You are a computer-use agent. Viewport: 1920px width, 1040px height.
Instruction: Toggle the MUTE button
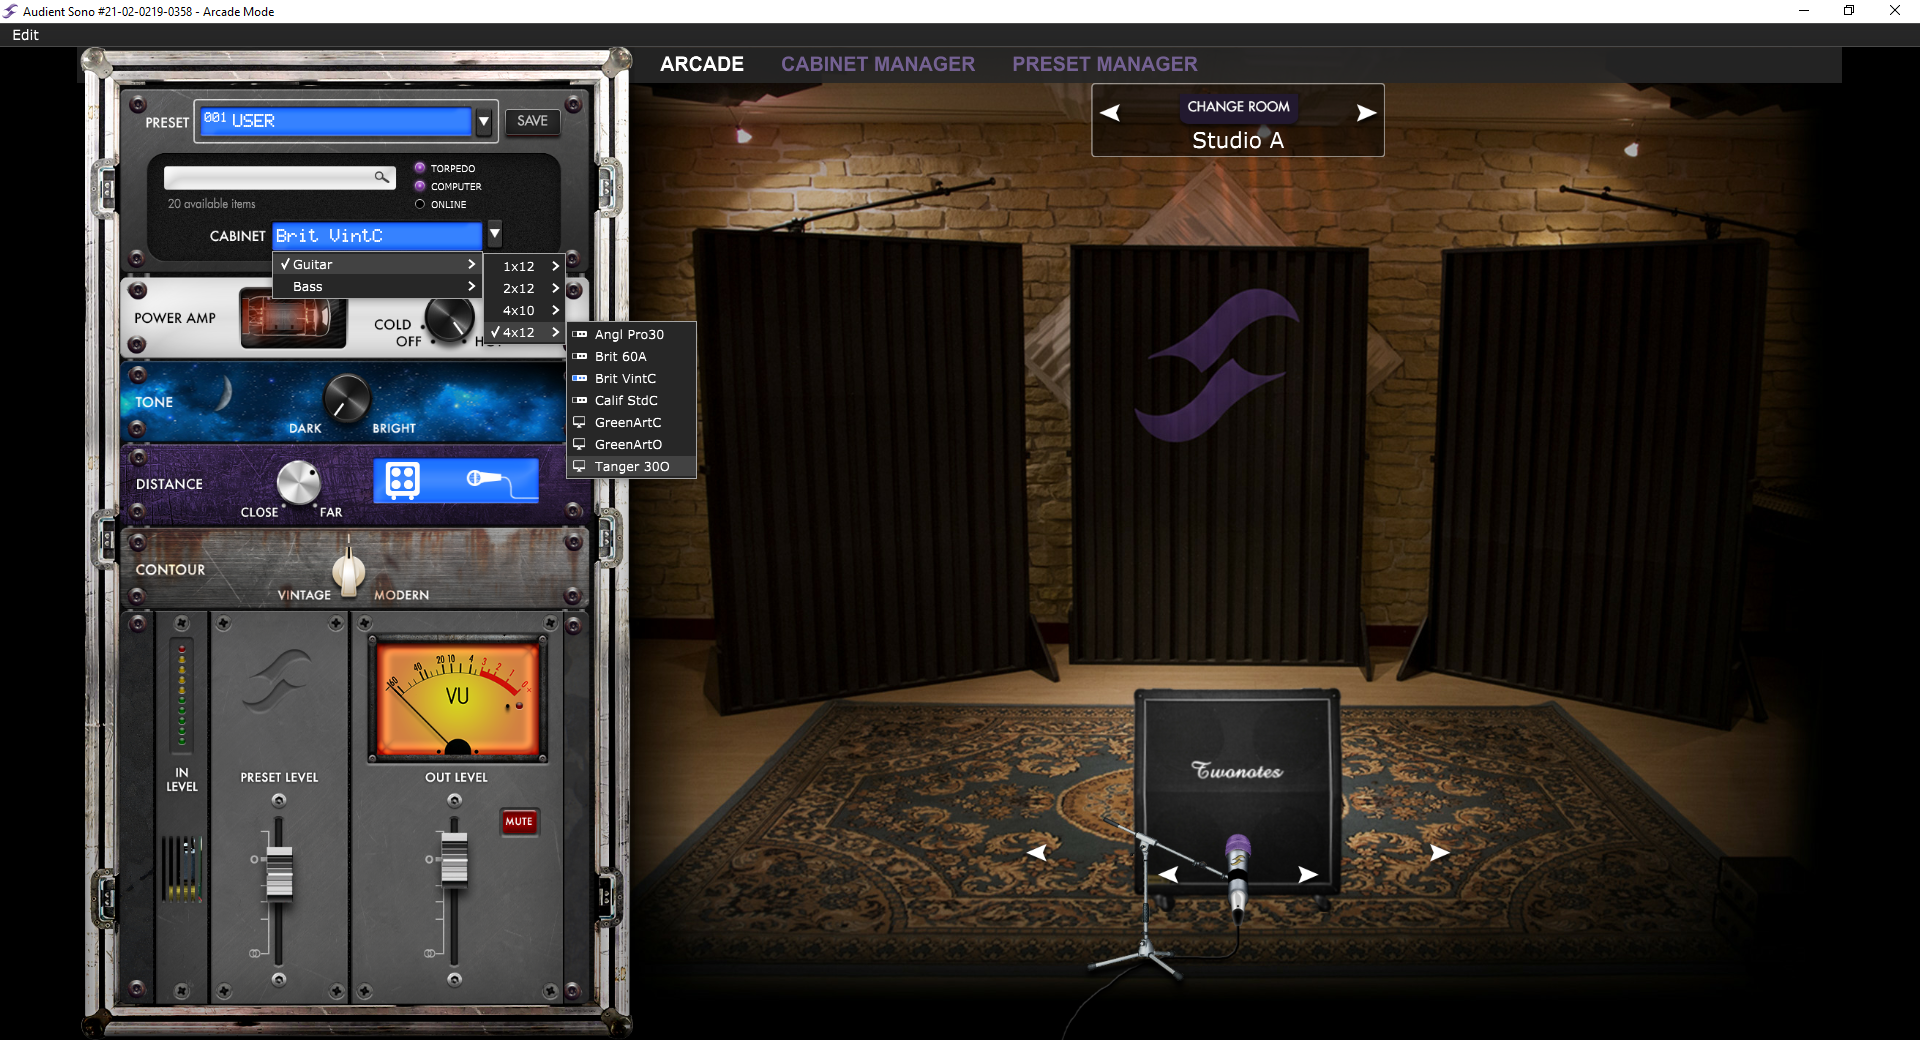519,821
